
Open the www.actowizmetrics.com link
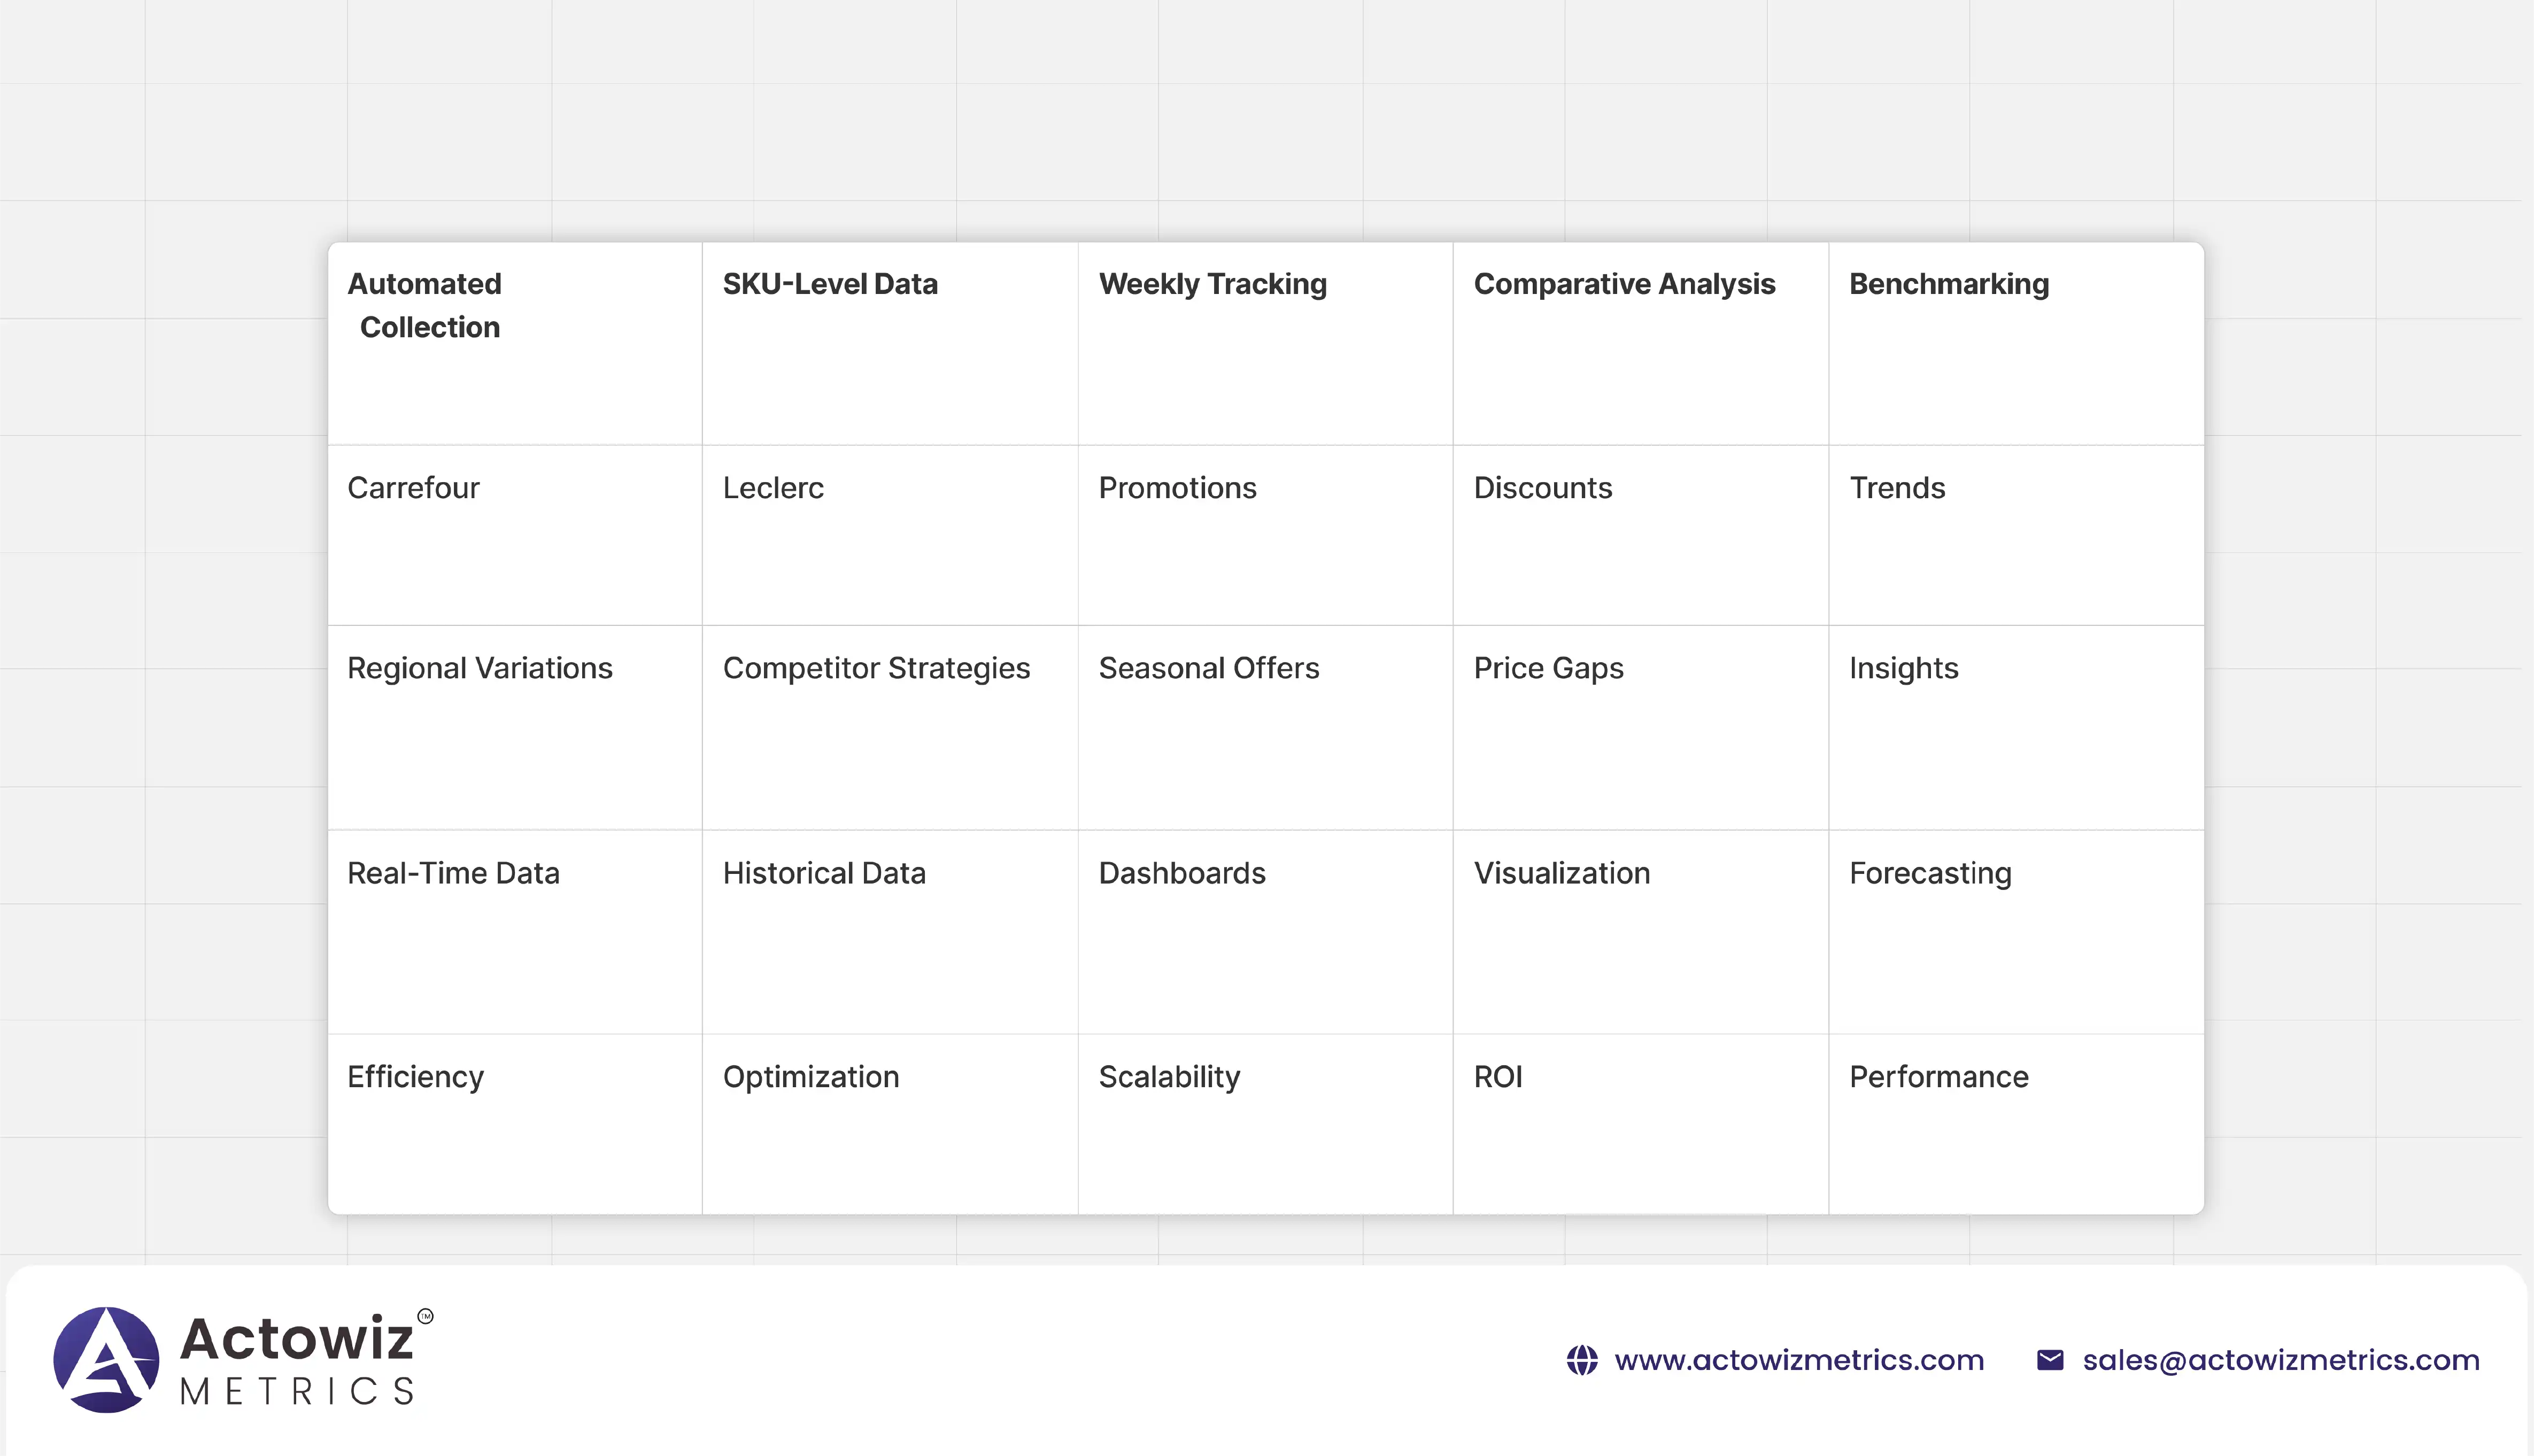point(1798,1360)
